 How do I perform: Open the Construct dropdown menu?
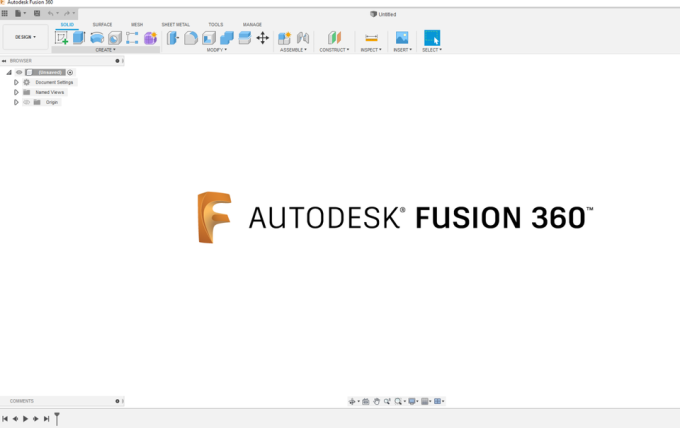pyautogui.click(x=334, y=49)
